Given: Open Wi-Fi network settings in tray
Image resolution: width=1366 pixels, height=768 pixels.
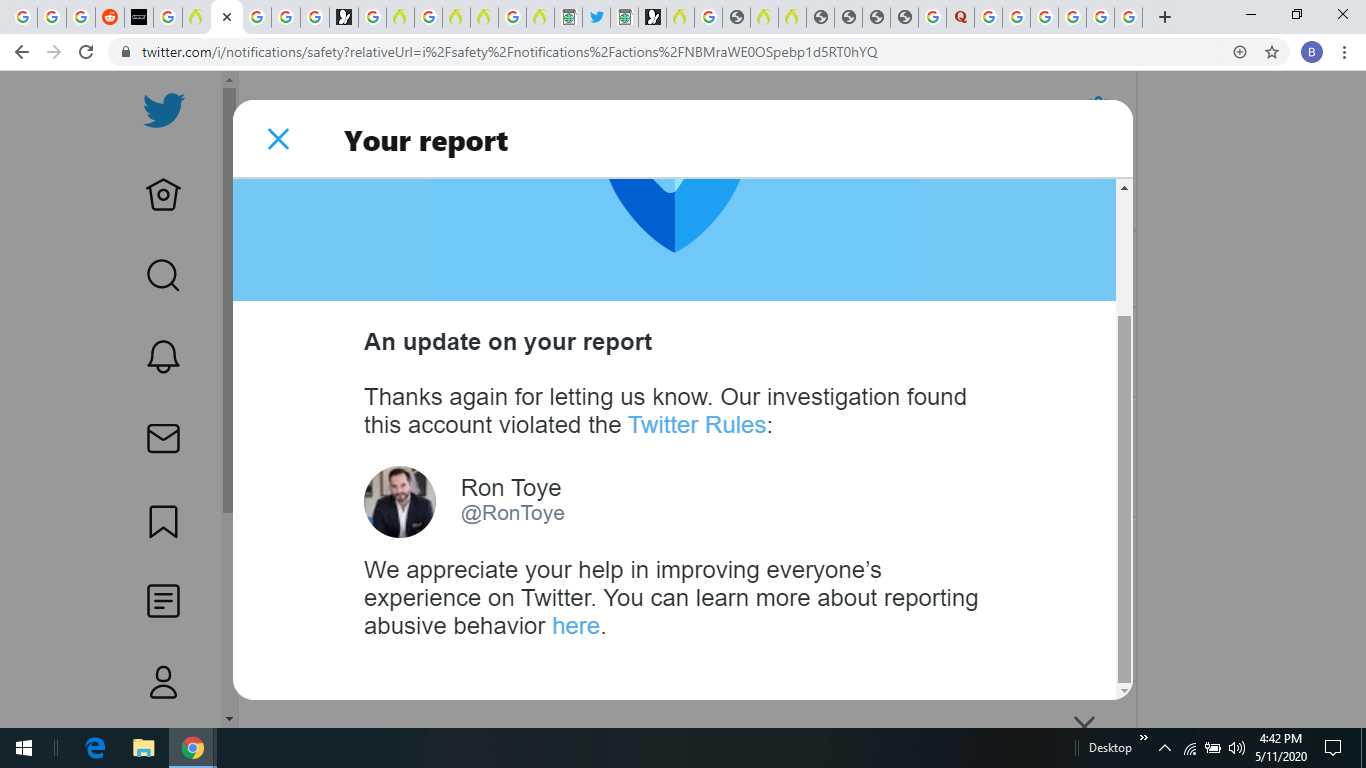Looking at the screenshot, I should (1190, 748).
